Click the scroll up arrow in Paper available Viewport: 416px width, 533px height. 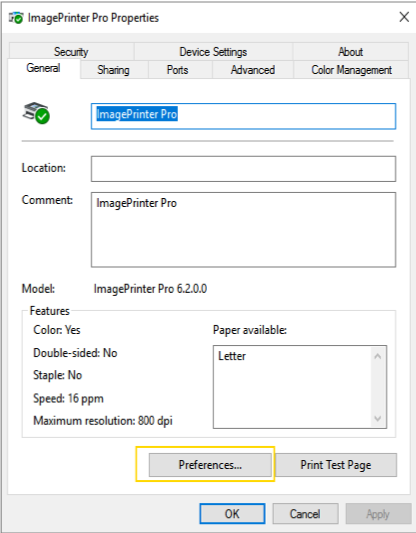pos(378,356)
